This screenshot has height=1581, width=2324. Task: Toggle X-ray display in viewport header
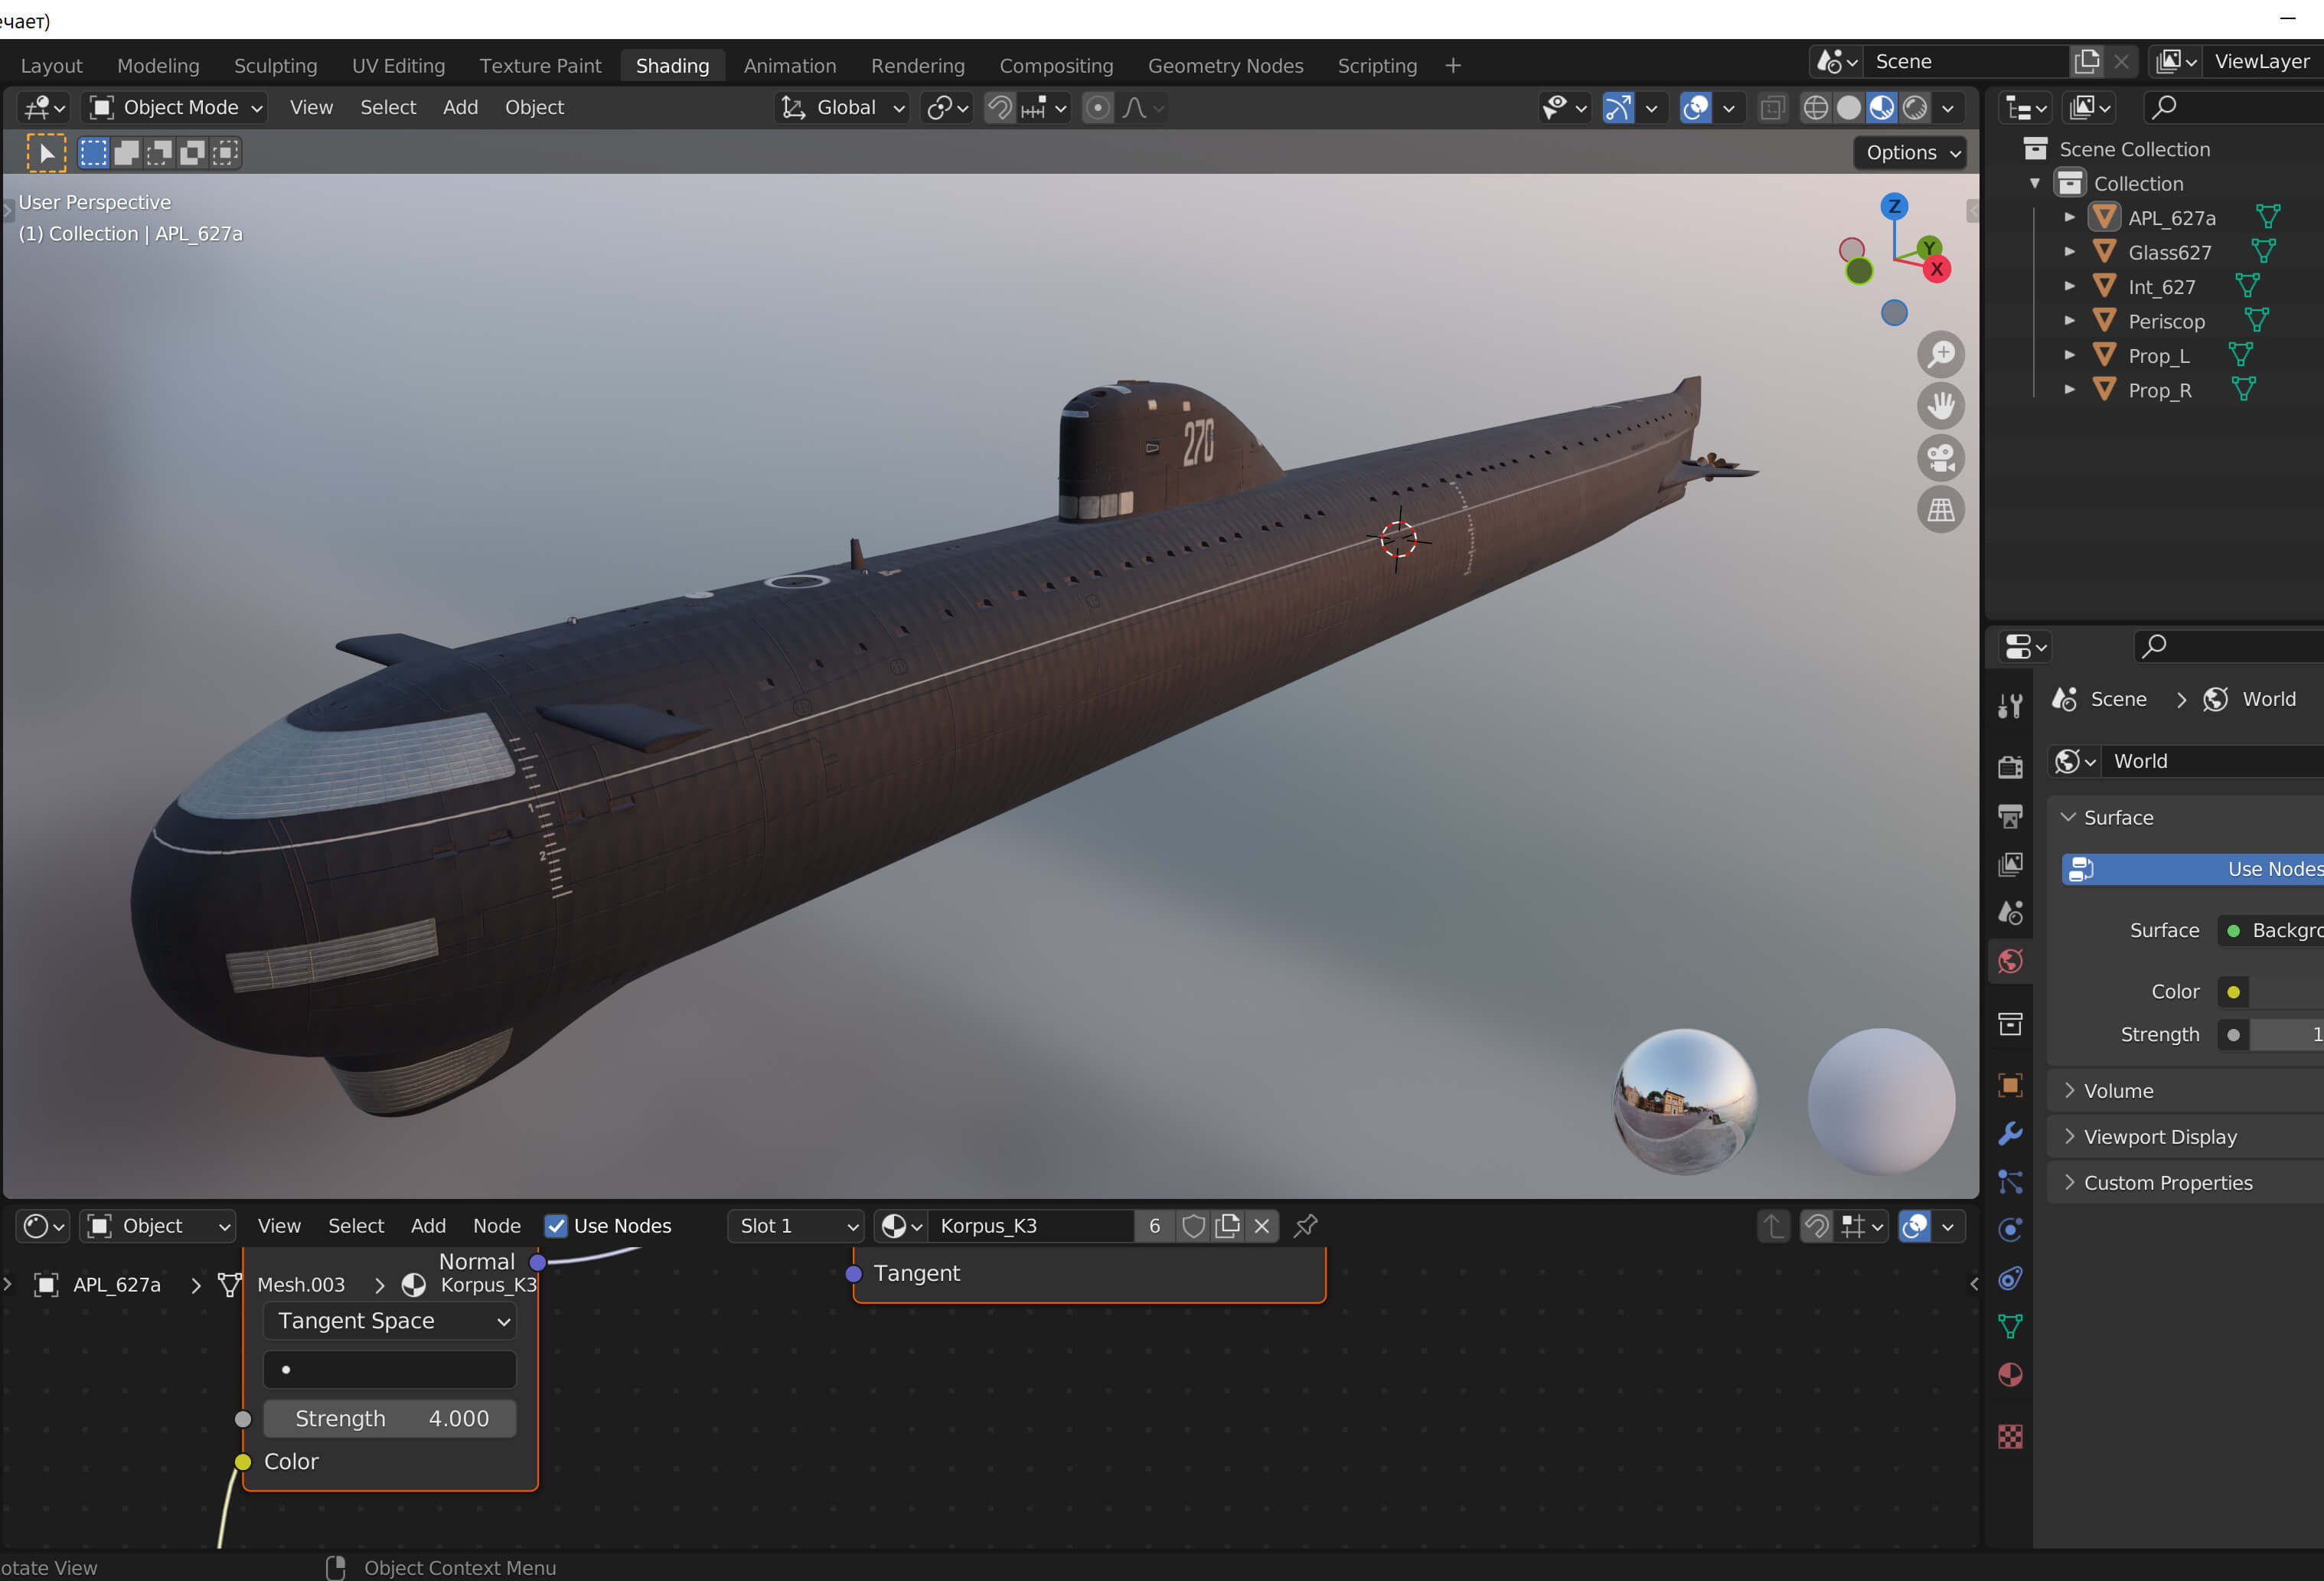(1772, 108)
